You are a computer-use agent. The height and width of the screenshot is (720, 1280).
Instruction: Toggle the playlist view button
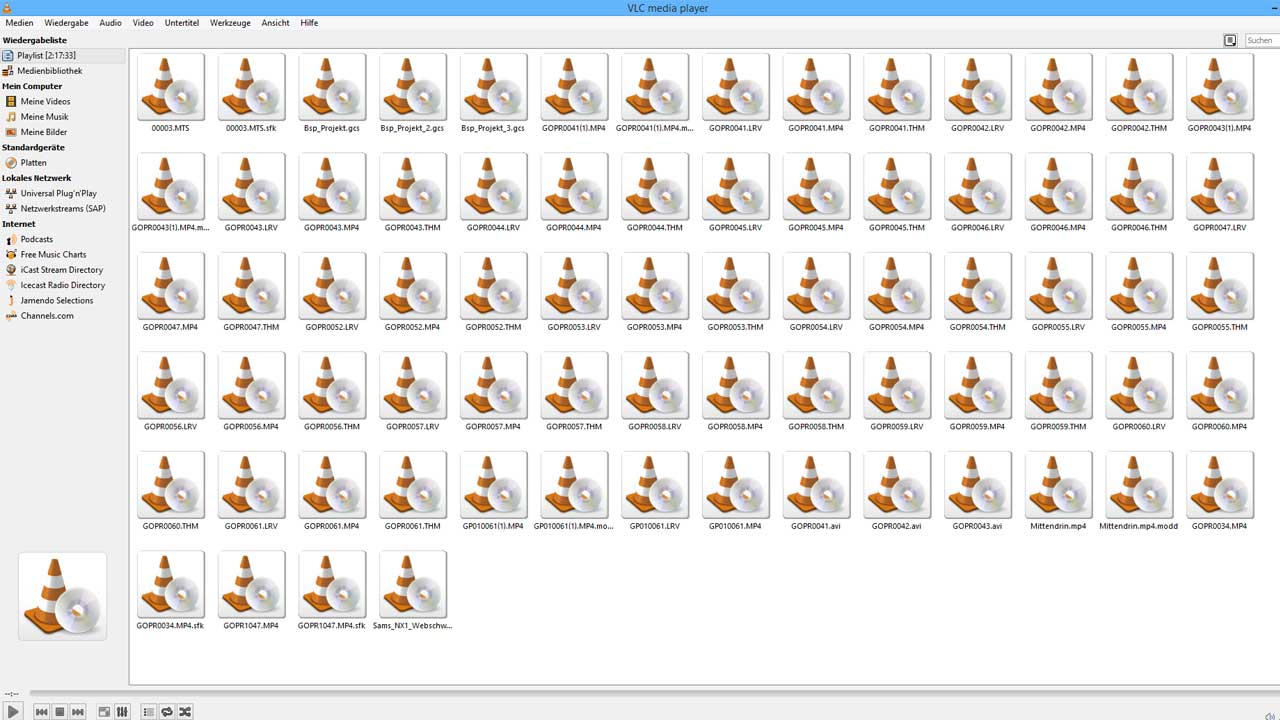[x=149, y=712]
